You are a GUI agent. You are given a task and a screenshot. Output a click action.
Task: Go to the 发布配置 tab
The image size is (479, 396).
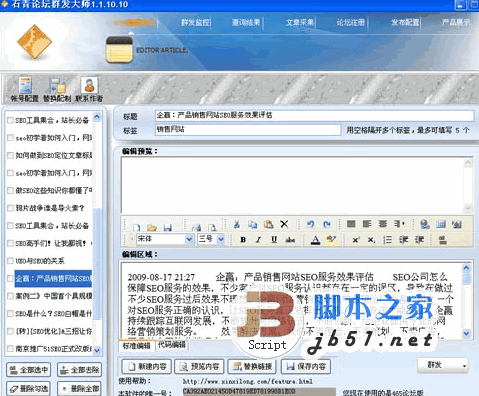pos(405,23)
